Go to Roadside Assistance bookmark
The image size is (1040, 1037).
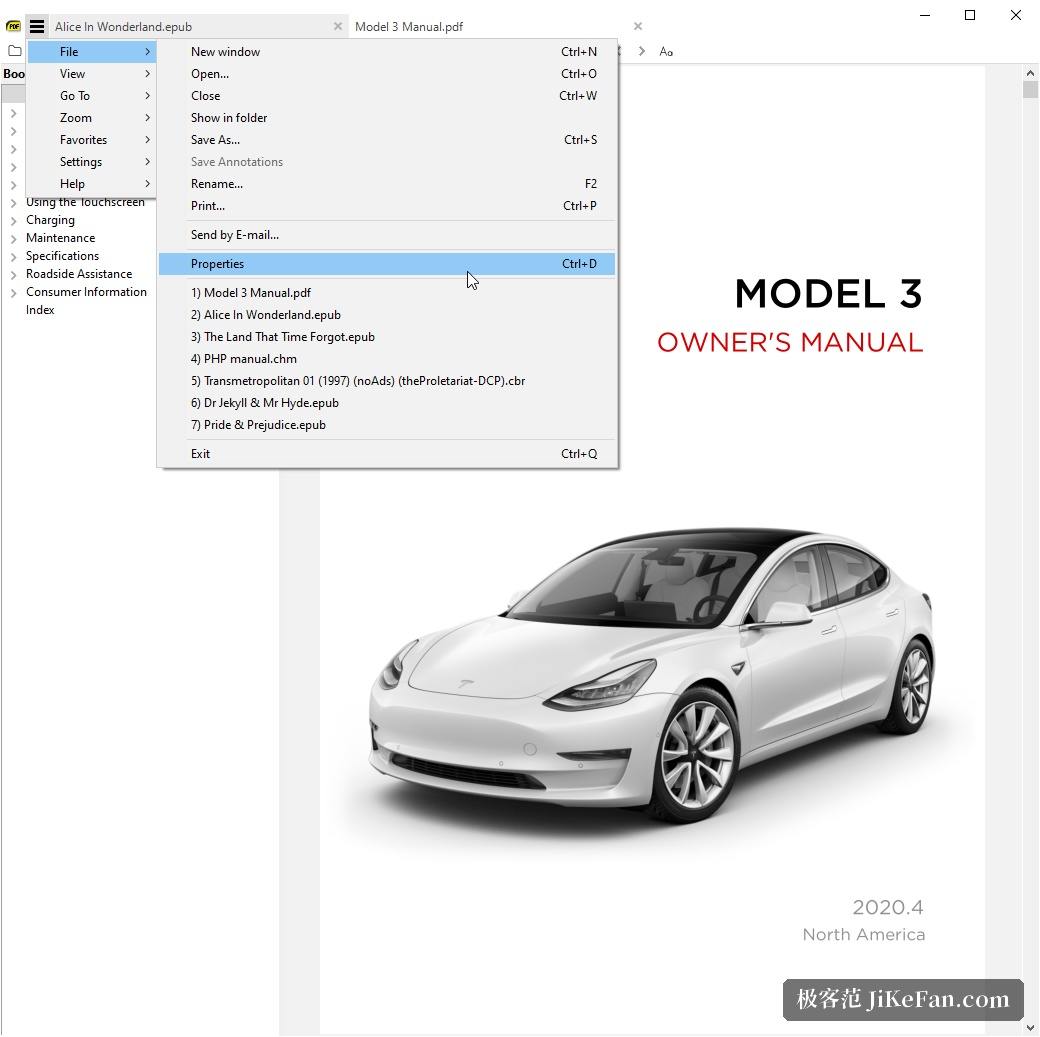point(79,274)
